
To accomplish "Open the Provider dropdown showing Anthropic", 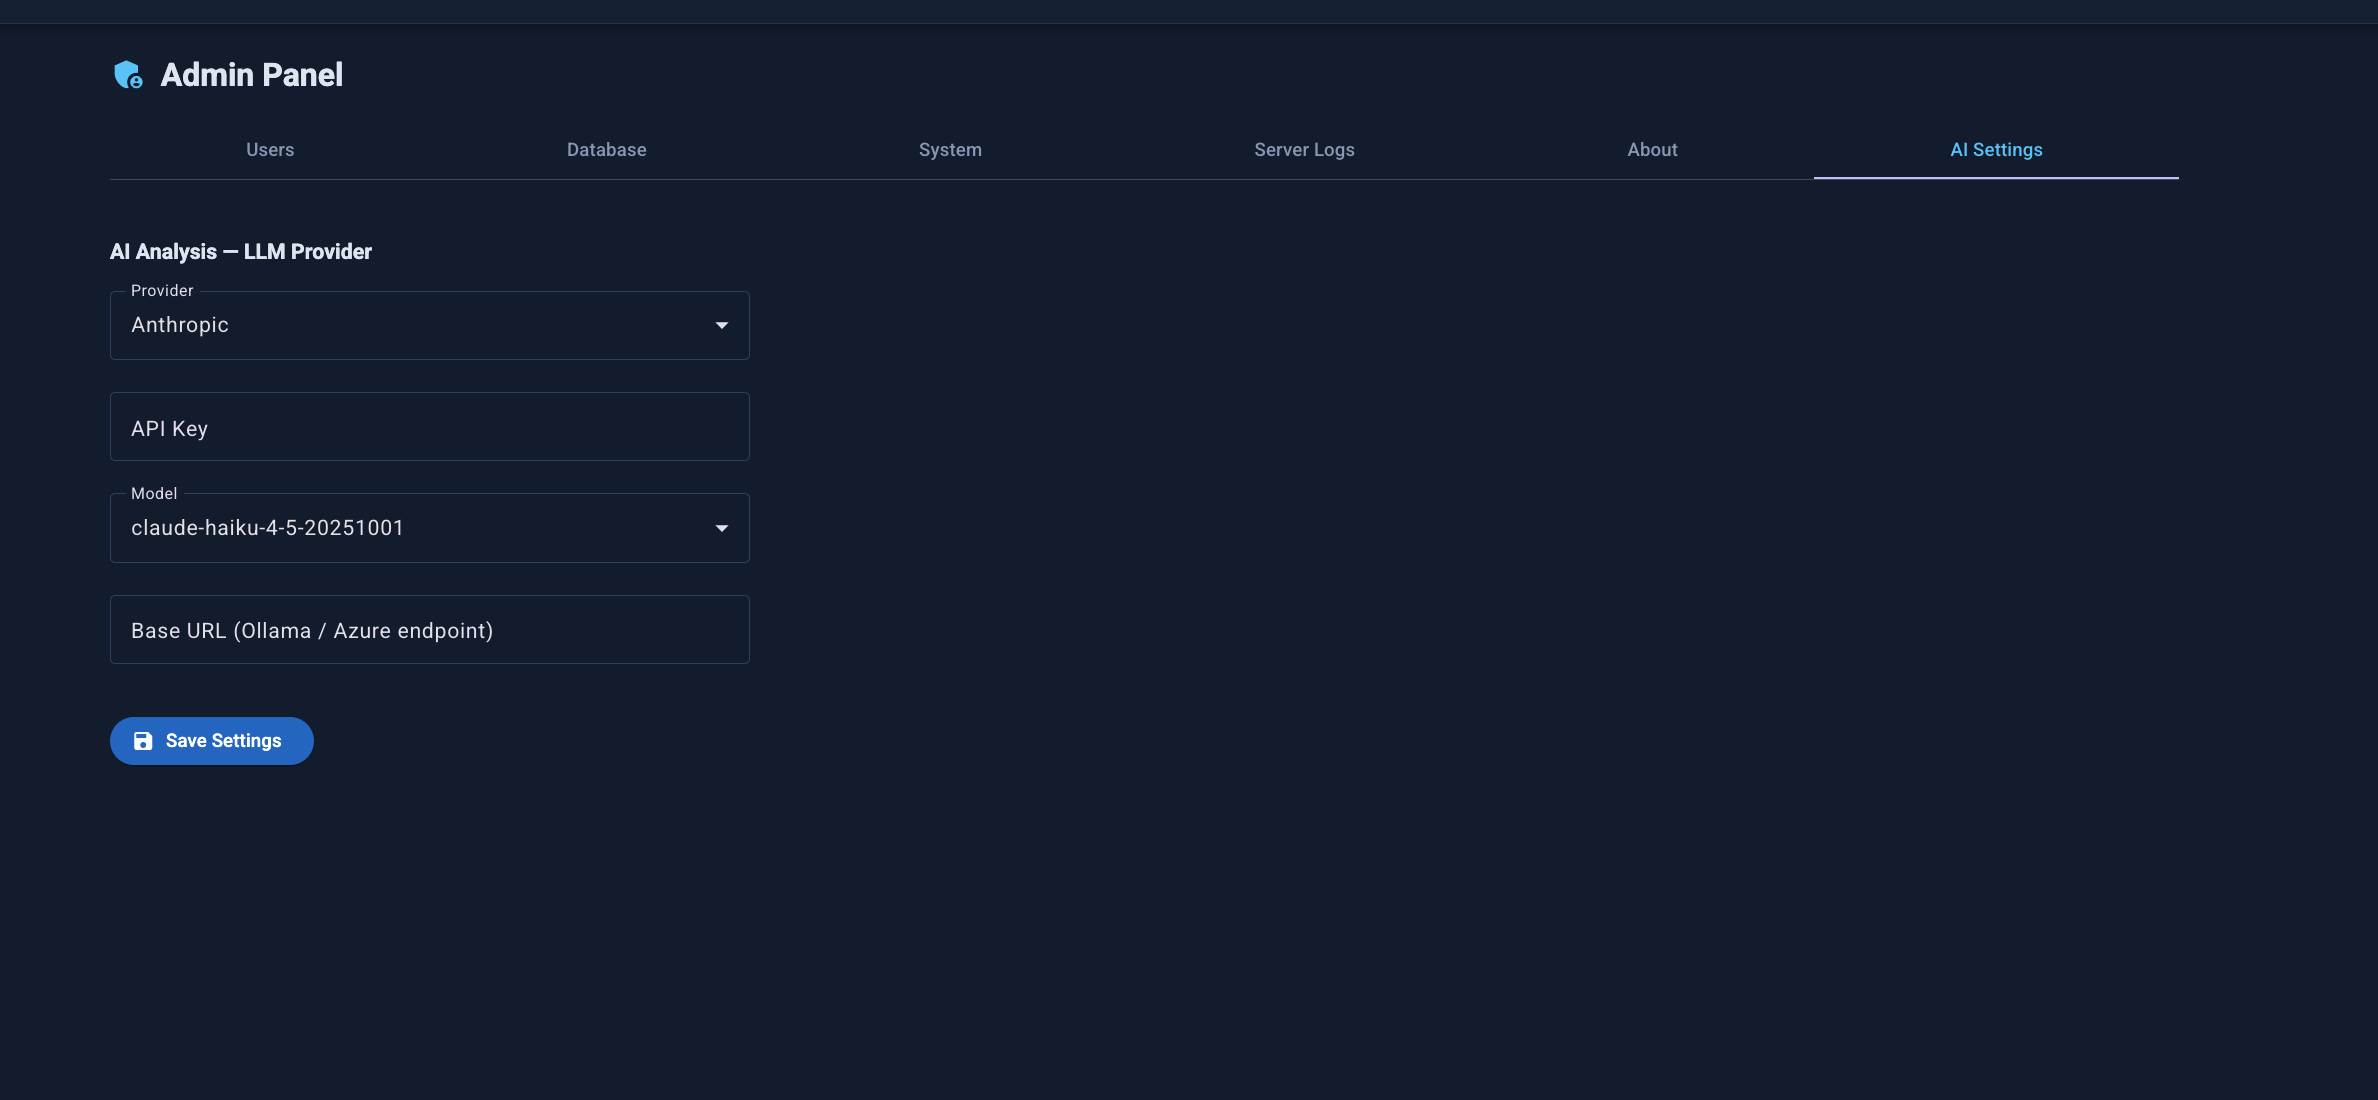I will [x=430, y=325].
